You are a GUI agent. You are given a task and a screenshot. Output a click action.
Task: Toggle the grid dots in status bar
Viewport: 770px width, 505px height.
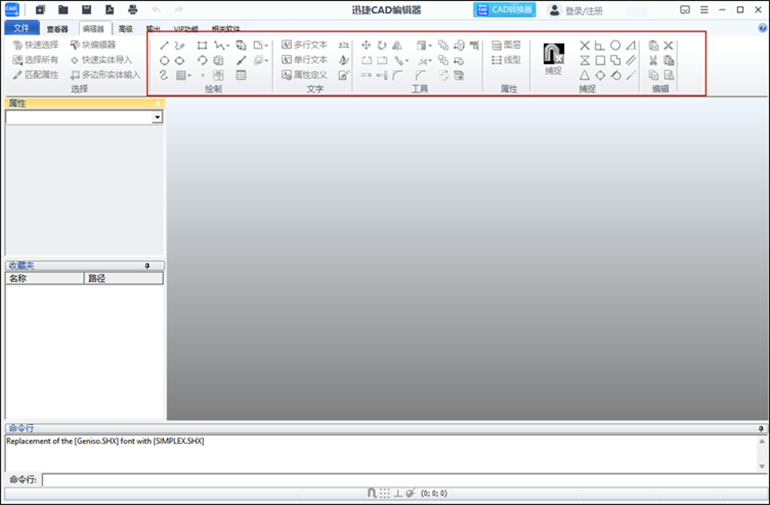click(x=385, y=493)
